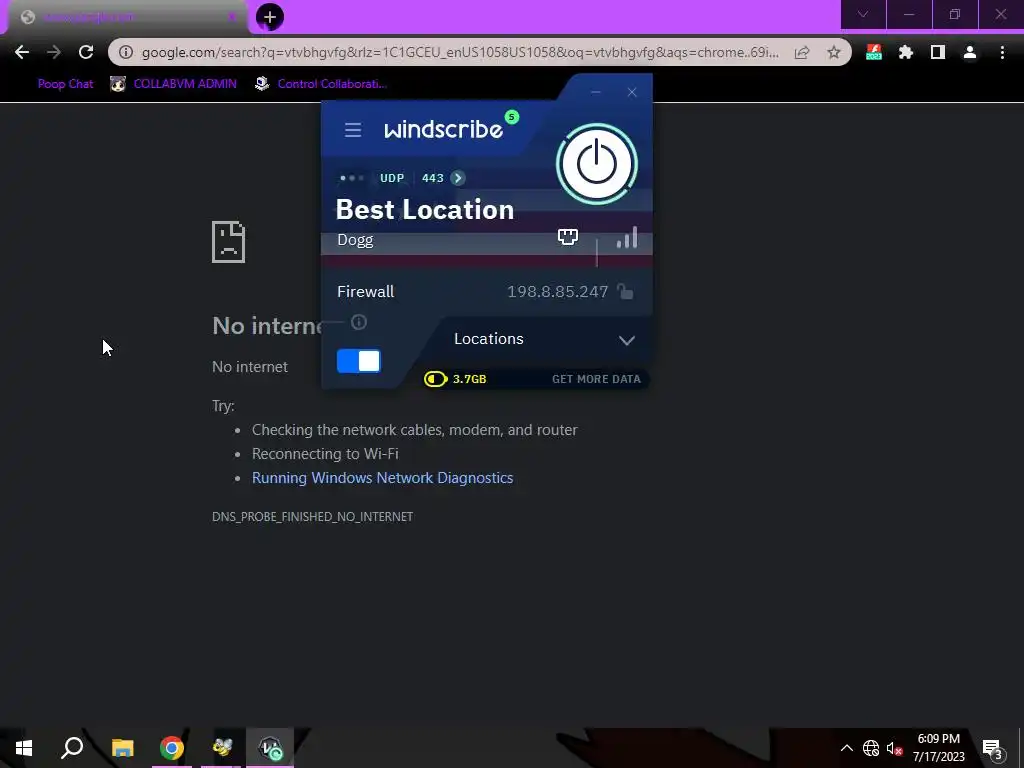
Task: Select the 443 port label
Action: (432, 178)
